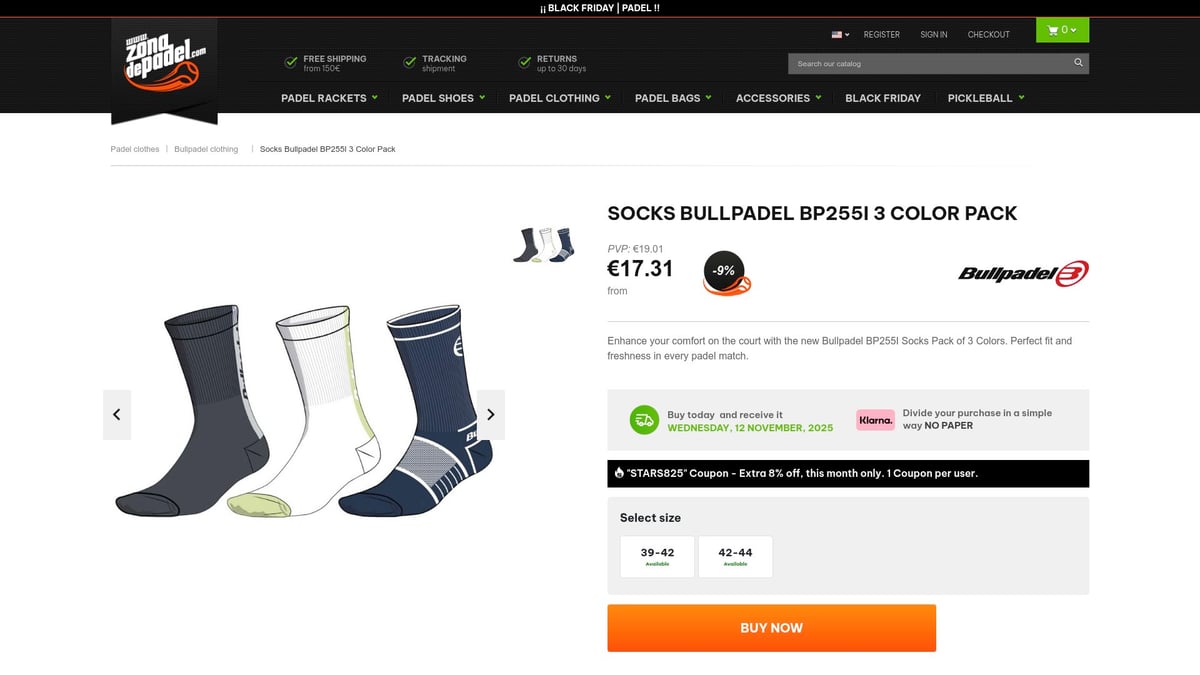Click the Bullpadel brand logo
1200x675 pixels.
(x=1022, y=272)
